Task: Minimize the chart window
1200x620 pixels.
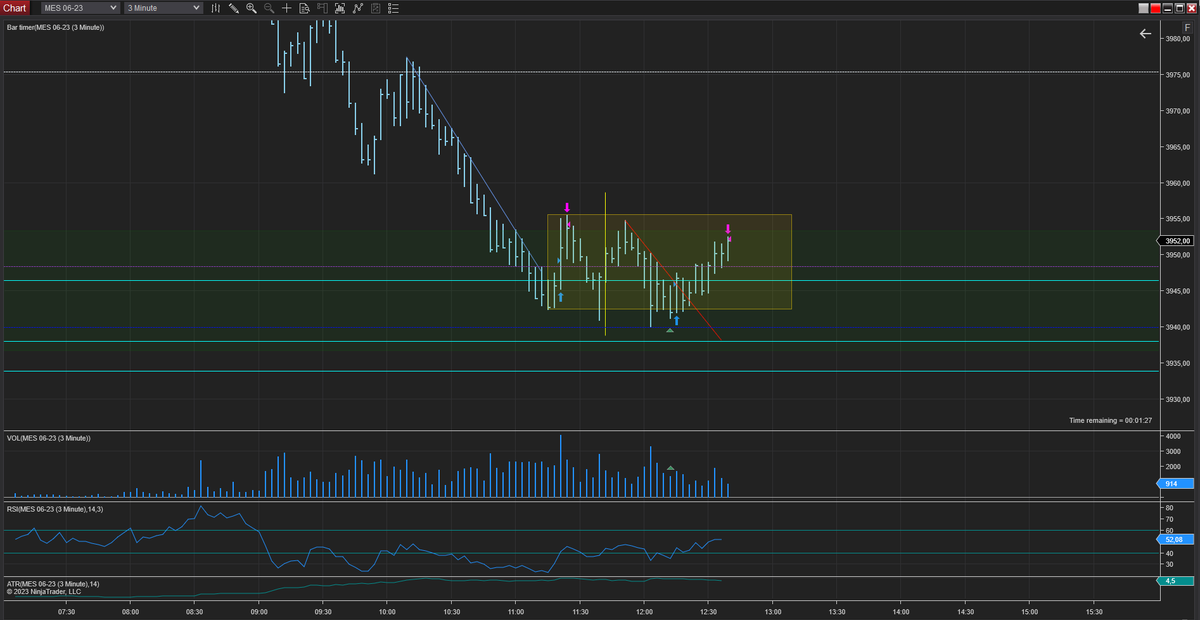Action: tap(1168, 8)
